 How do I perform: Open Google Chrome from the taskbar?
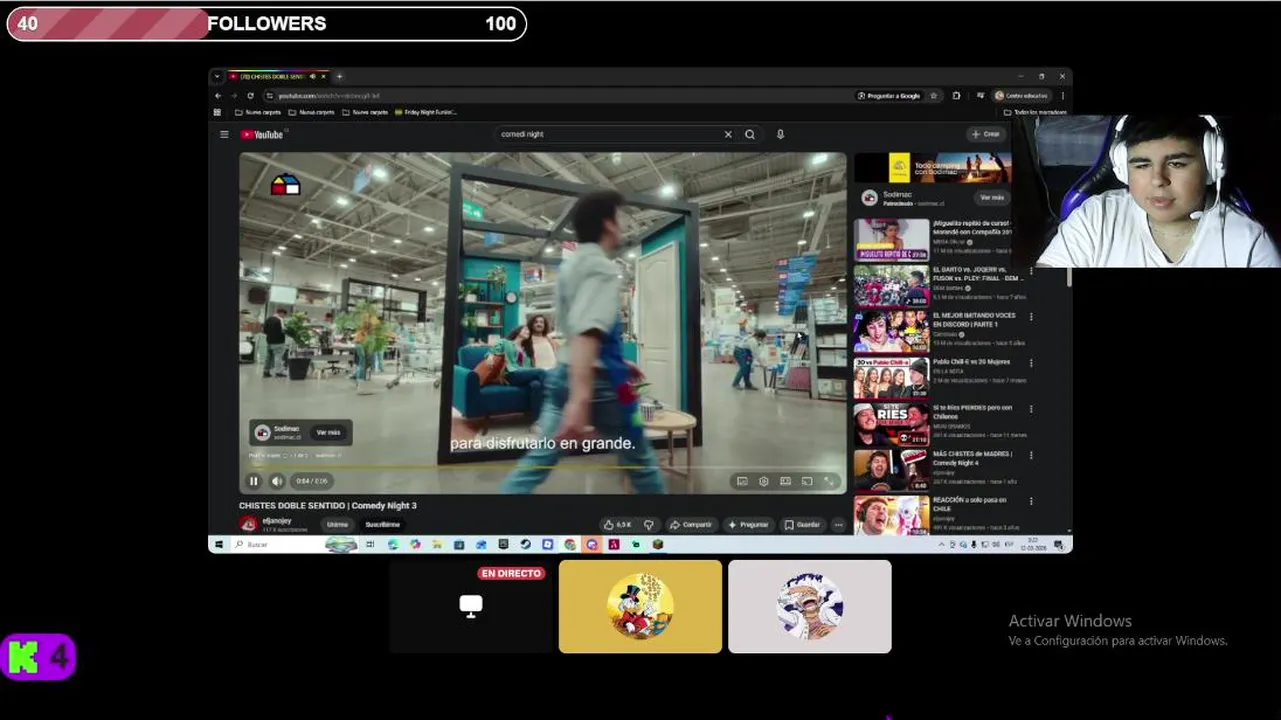point(570,544)
